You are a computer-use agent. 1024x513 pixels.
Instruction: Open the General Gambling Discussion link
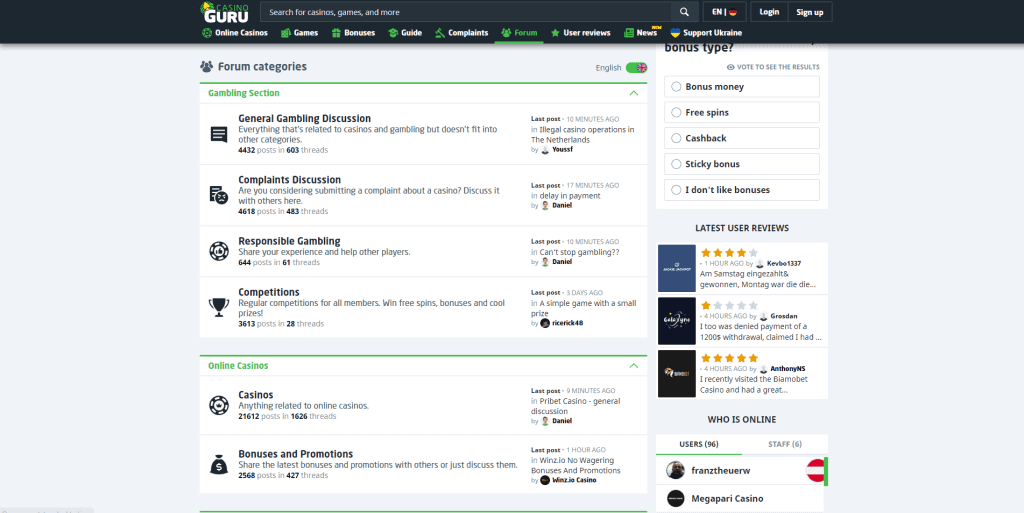[304, 118]
